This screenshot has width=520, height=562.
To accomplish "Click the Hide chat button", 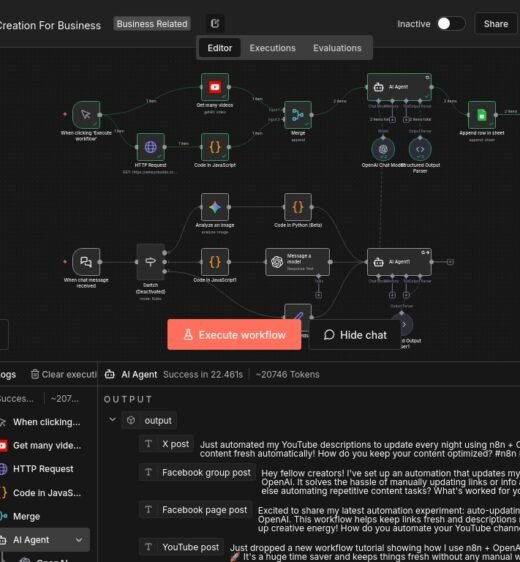I will pos(355,335).
